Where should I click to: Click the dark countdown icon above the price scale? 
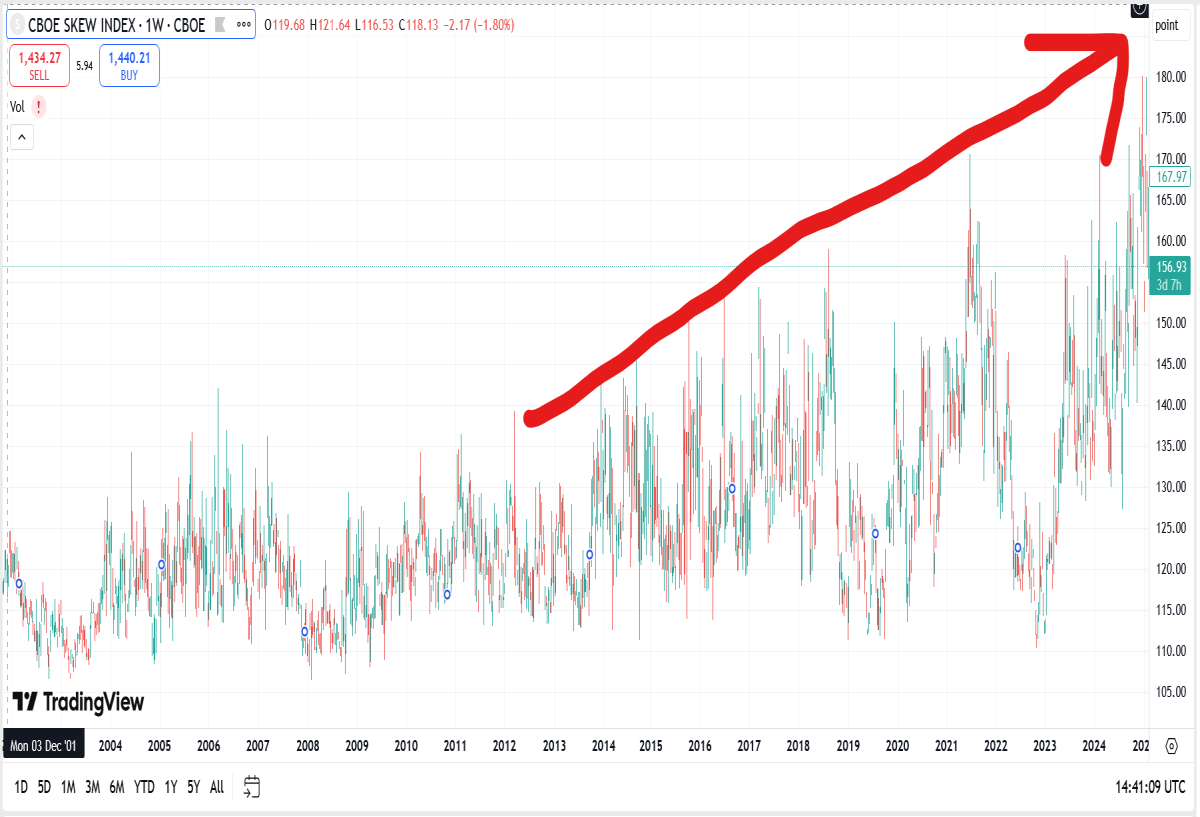coord(1138,9)
